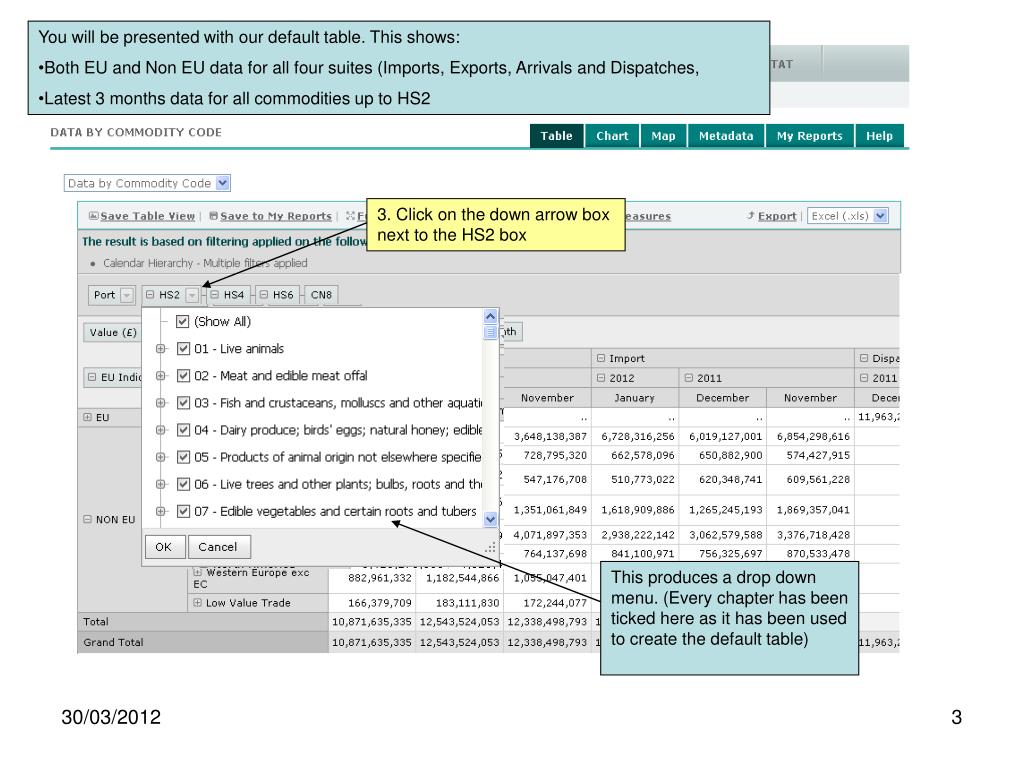The image size is (1024, 768).
Task: Untick 06 - Live trees and plants checkbox
Action: pyautogui.click(x=184, y=485)
